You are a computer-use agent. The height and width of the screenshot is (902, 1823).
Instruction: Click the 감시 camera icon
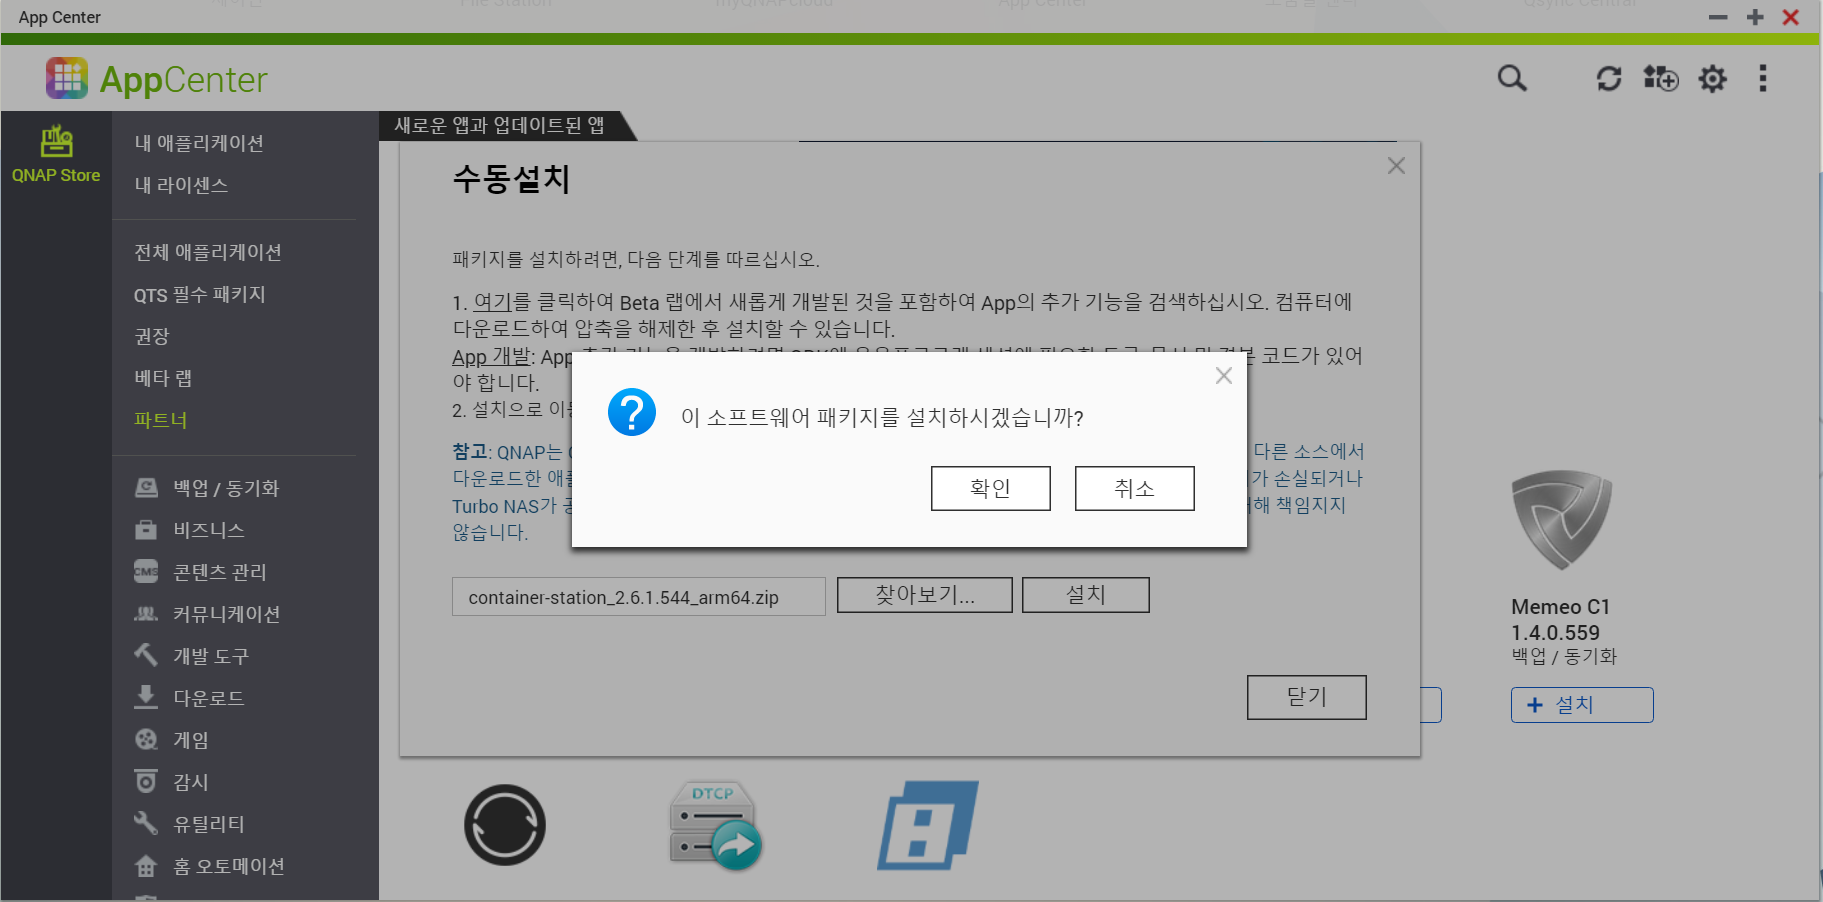(x=146, y=781)
